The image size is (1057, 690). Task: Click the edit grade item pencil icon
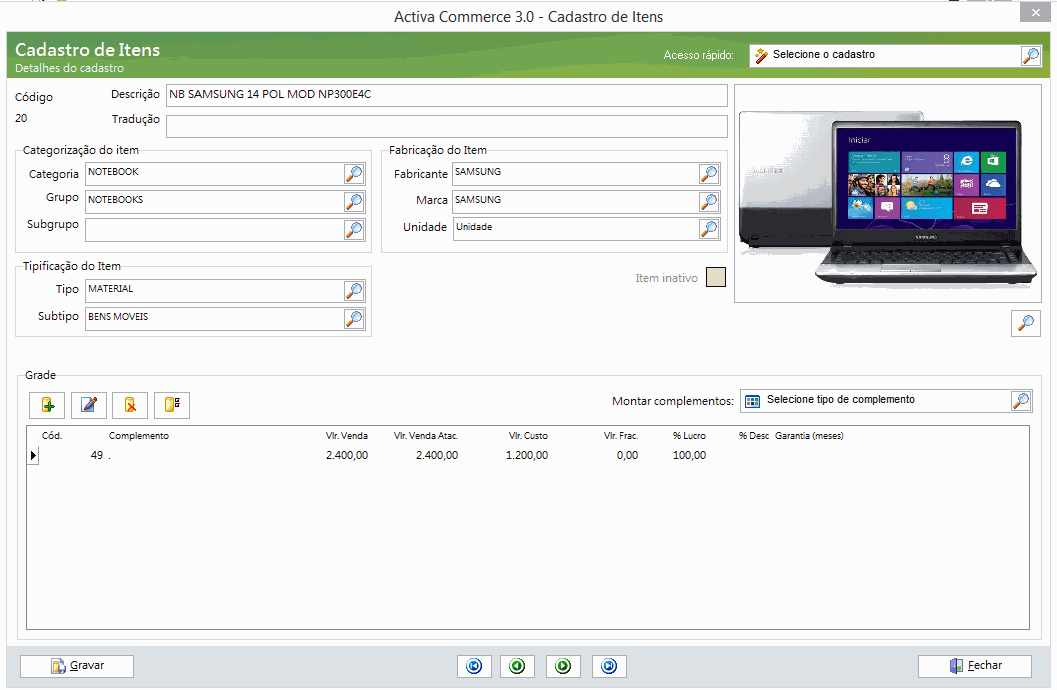point(89,405)
